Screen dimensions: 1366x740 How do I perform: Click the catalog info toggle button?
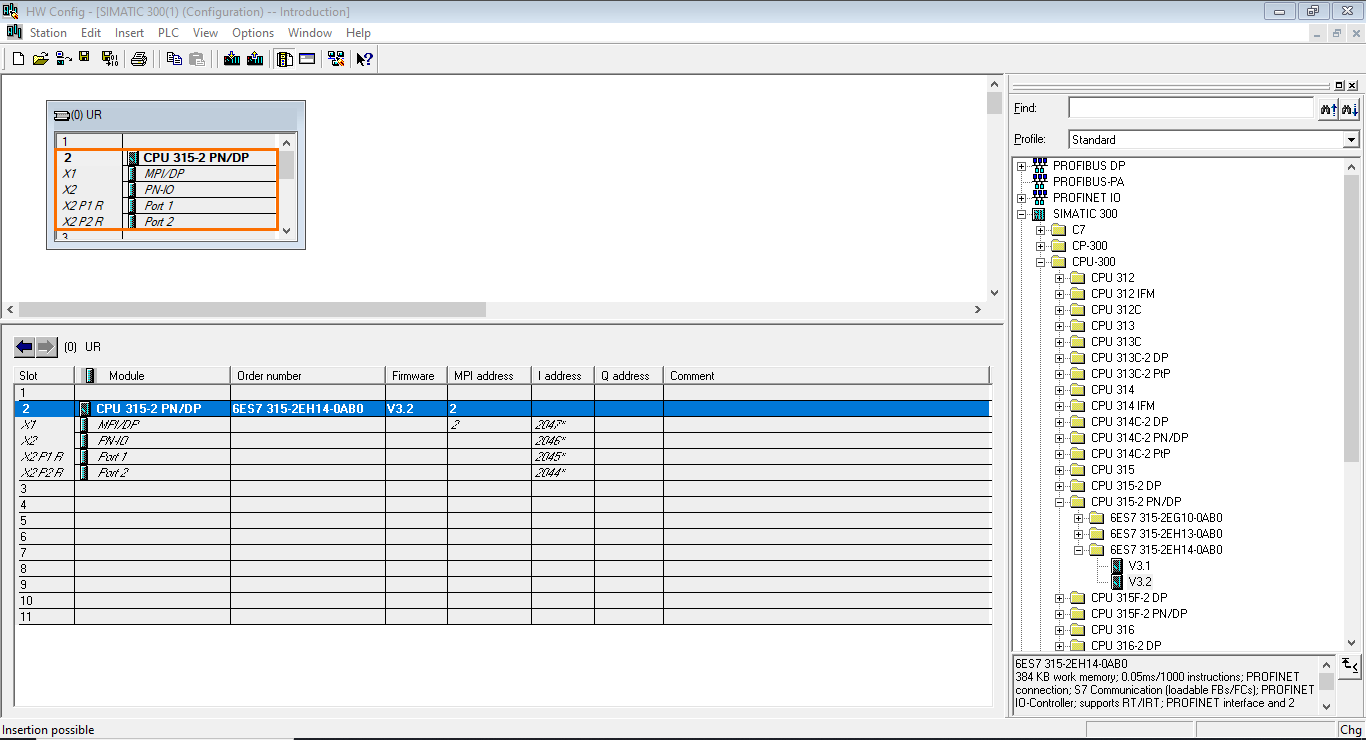click(x=1349, y=665)
